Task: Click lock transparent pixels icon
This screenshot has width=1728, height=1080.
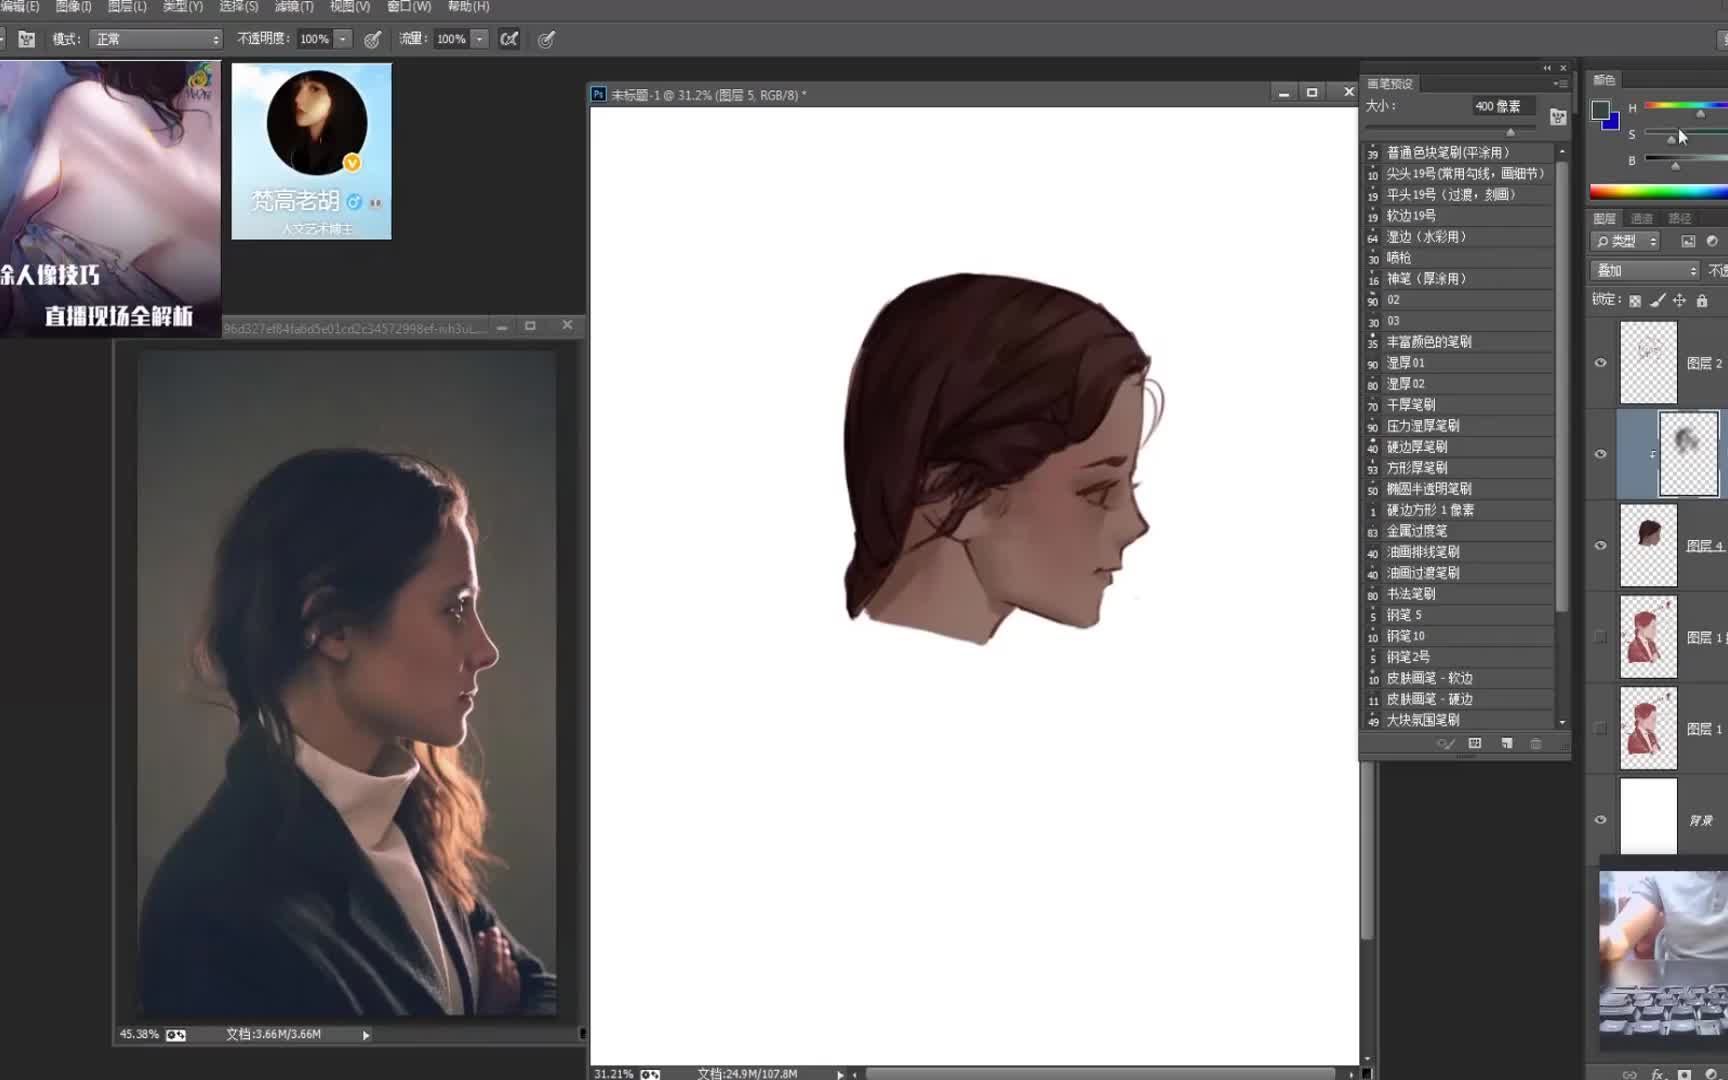Action: tap(1635, 300)
